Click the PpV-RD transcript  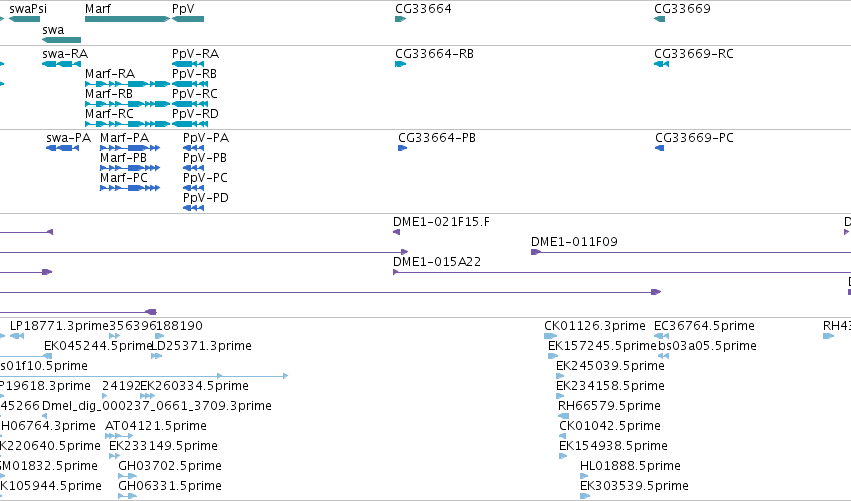click(190, 124)
